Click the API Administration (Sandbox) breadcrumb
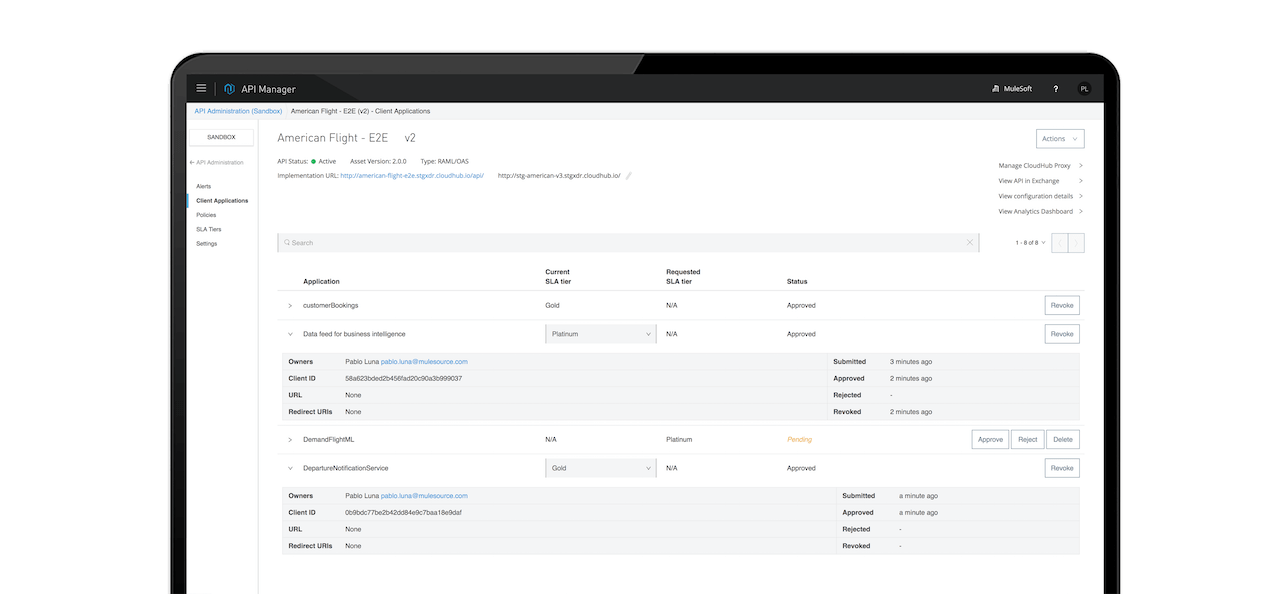The width and height of the screenshot is (1280, 594). click(x=238, y=111)
